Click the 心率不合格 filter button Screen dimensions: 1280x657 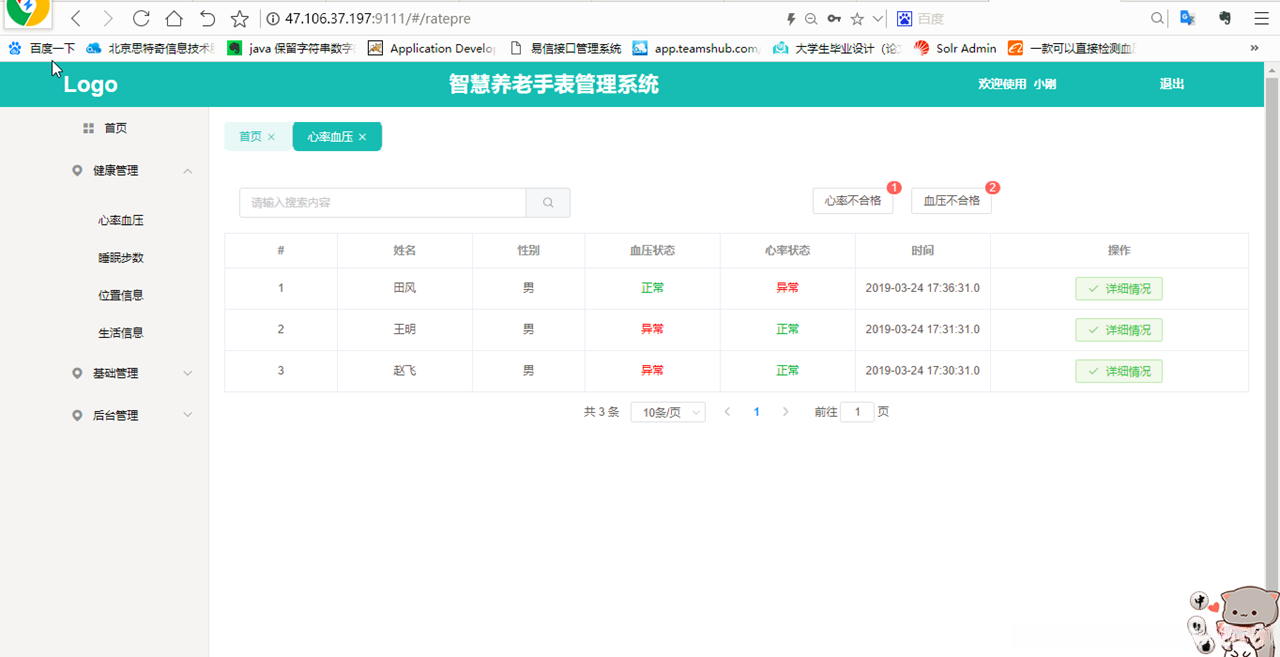coord(852,200)
